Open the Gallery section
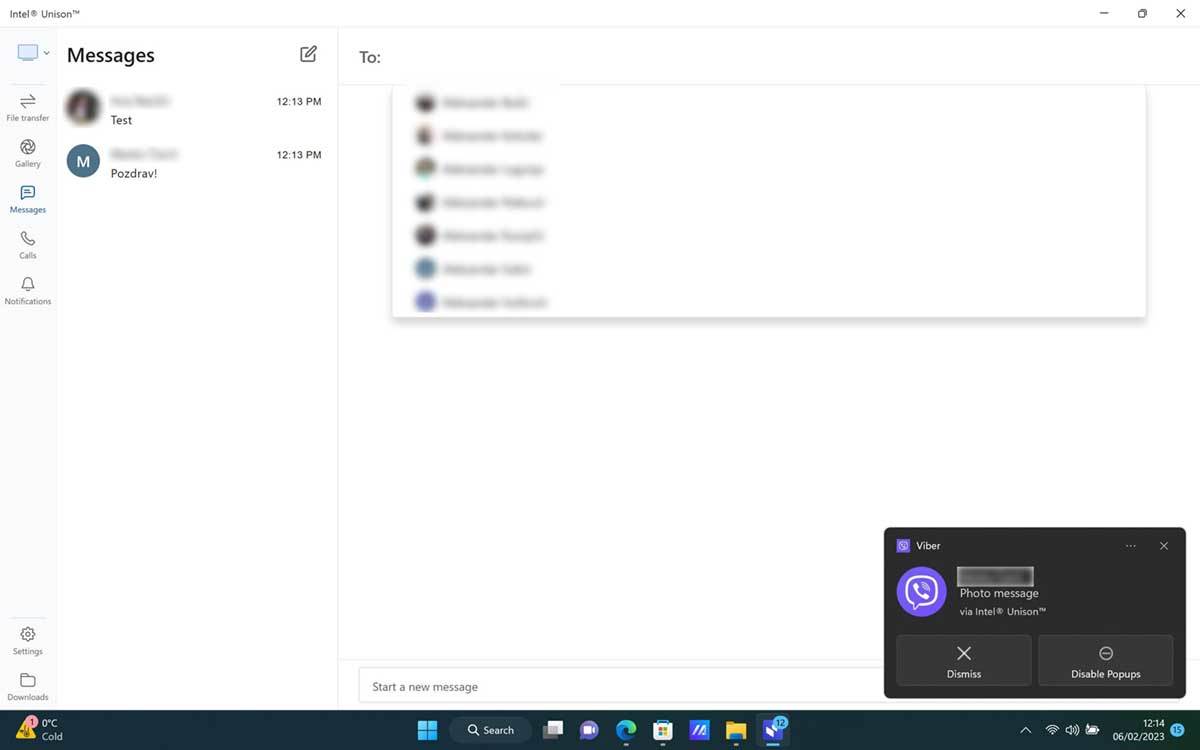Screen dimensions: 1200x750 27,152
